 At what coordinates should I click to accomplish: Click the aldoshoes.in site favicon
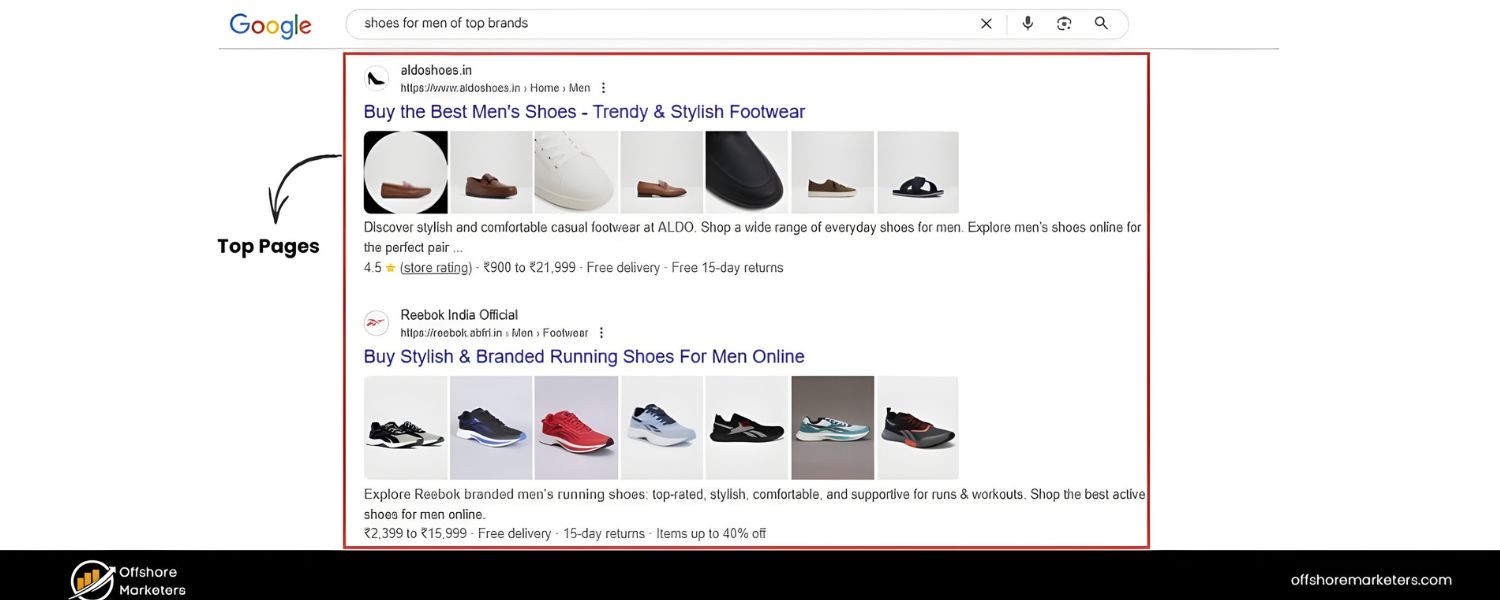(x=376, y=78)
